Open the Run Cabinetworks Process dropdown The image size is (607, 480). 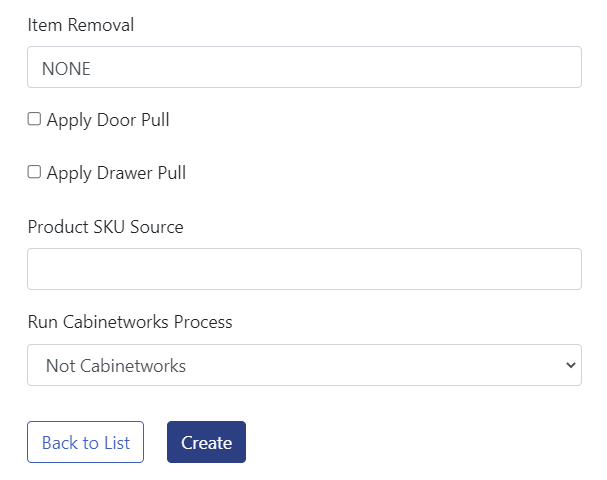click(304, 365)
